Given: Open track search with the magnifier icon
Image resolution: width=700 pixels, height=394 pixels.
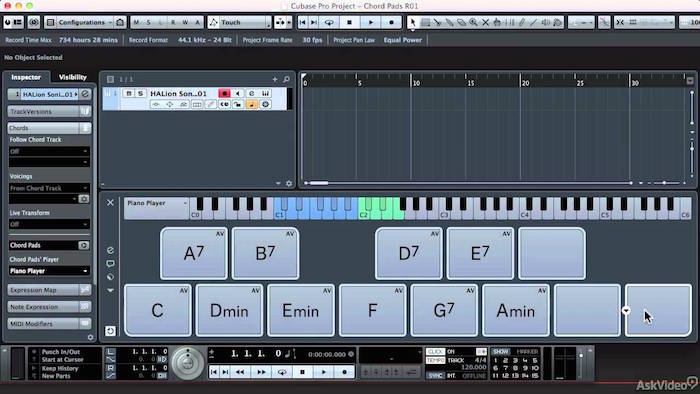Looking at the screenshot, I should pyautogui.click(x=287, y=79).
